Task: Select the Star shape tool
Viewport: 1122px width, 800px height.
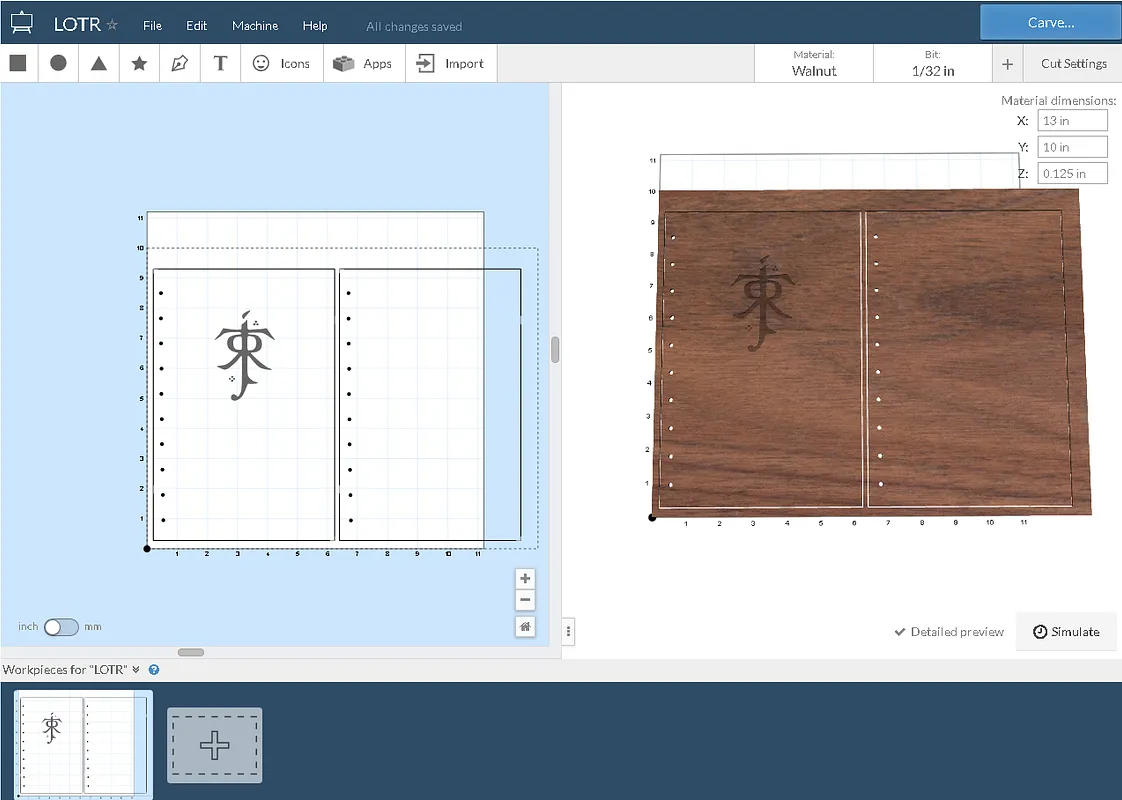Action: pos(140,63)
